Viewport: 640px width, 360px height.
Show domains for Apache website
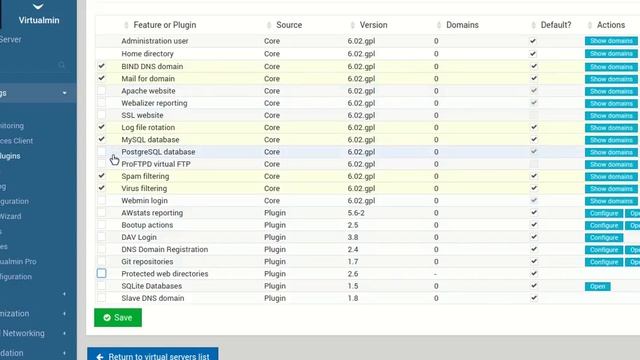(611, 91)
